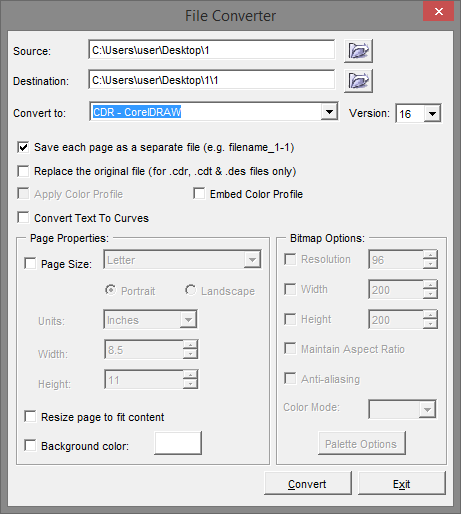Uncheck Save each page as separate file
Viewport: 461px width, 514px height.
(23, 147)
